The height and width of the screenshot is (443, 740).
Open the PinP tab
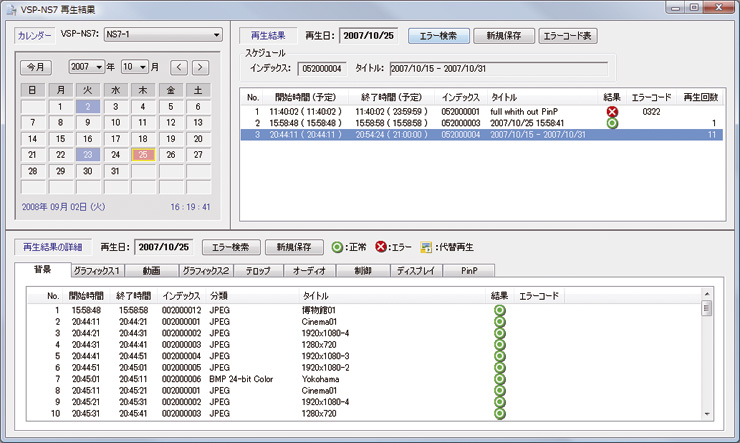(469, 270)
